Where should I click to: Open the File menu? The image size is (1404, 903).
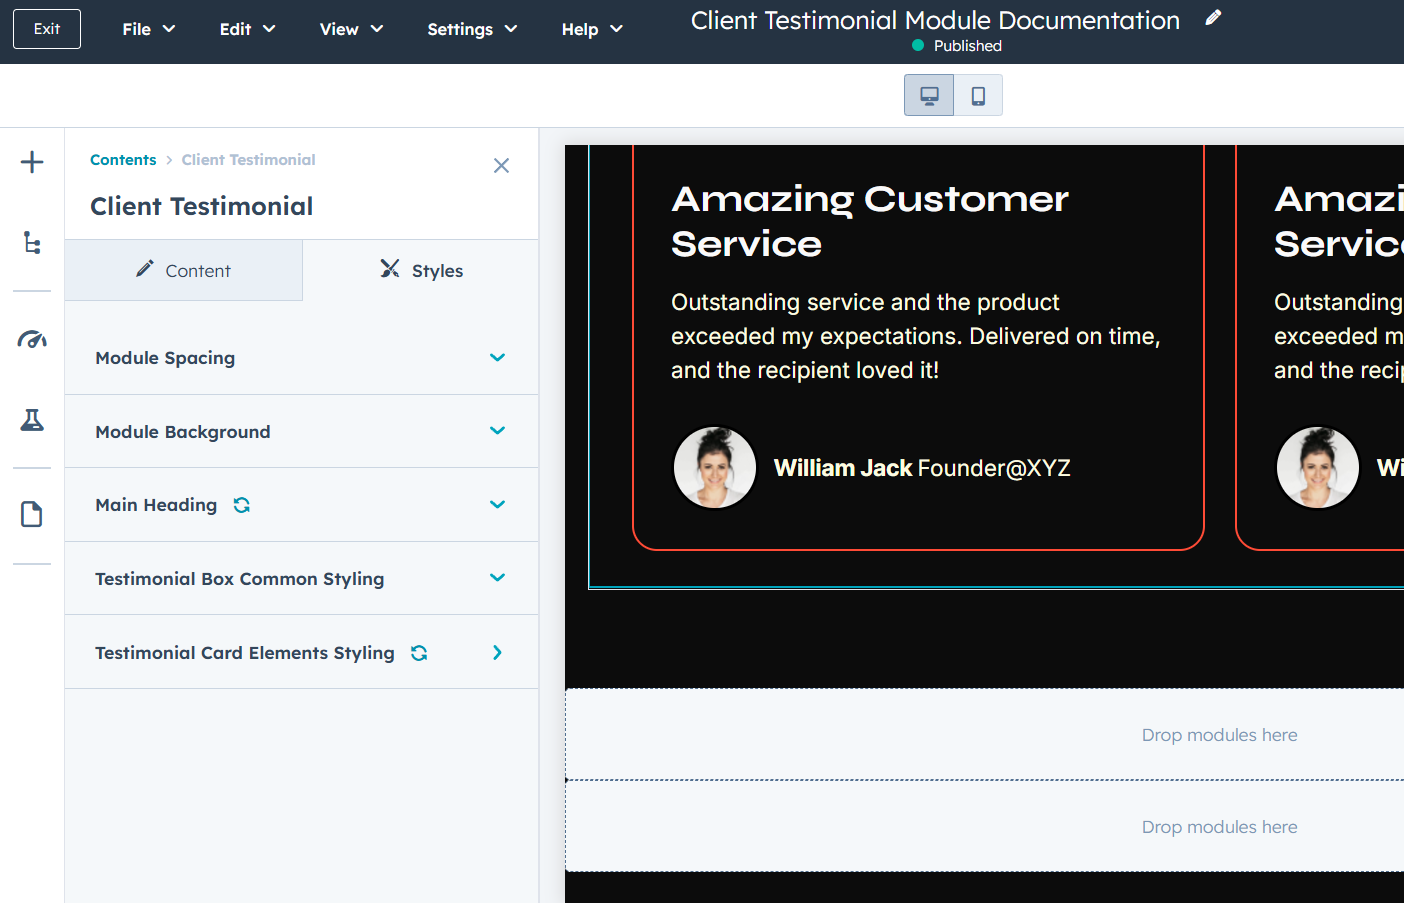tap(148, 29)
